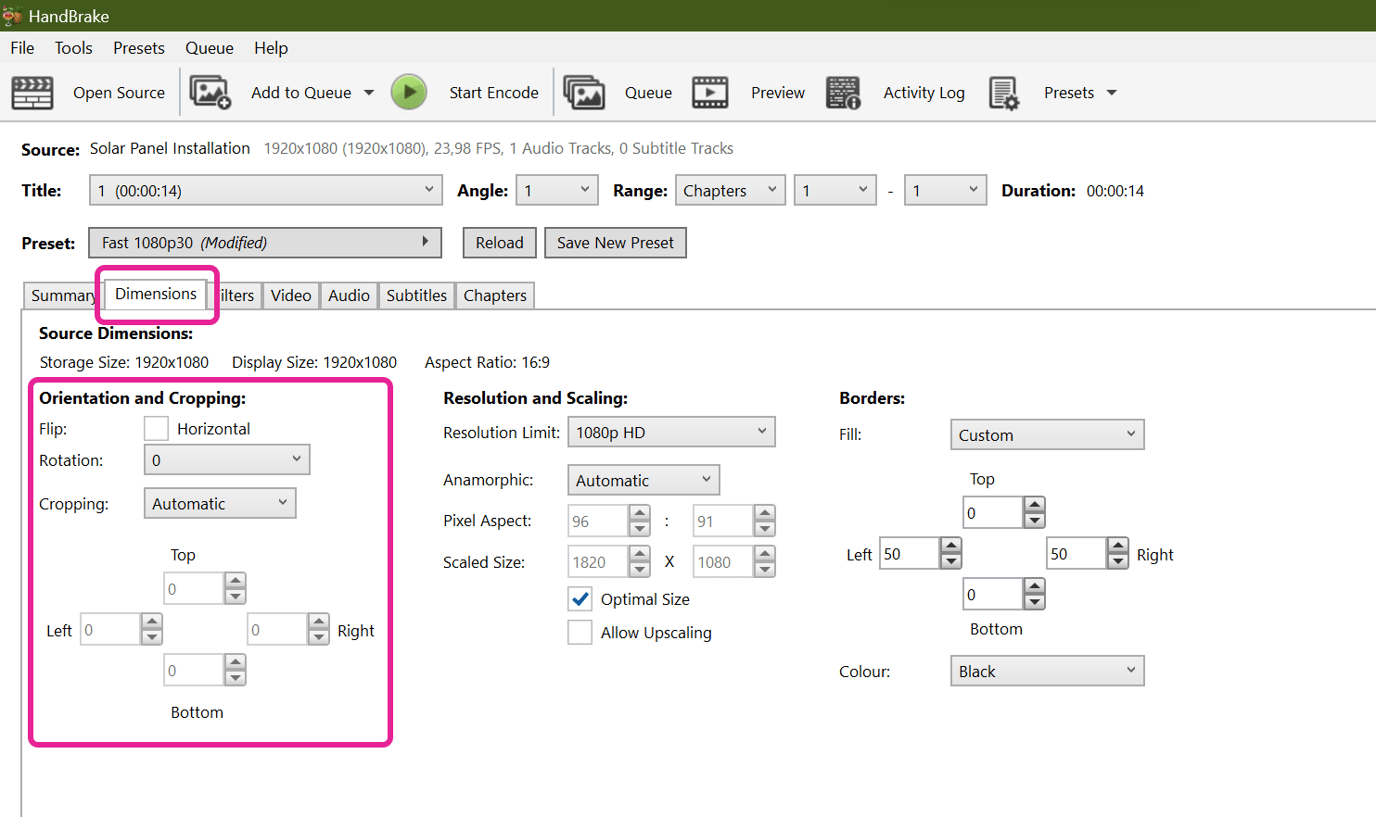Screen dimensions: 1376x817
Task: Click the Reload button
Action: (x=499, y=242)
